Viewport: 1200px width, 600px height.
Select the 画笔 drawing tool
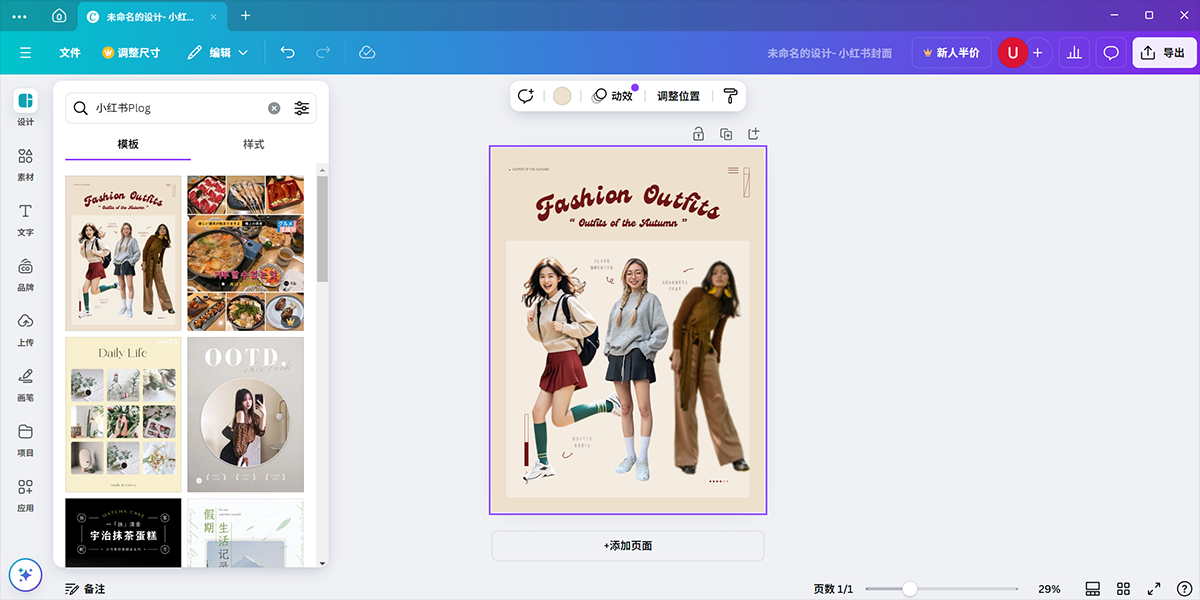click(25, 383)
